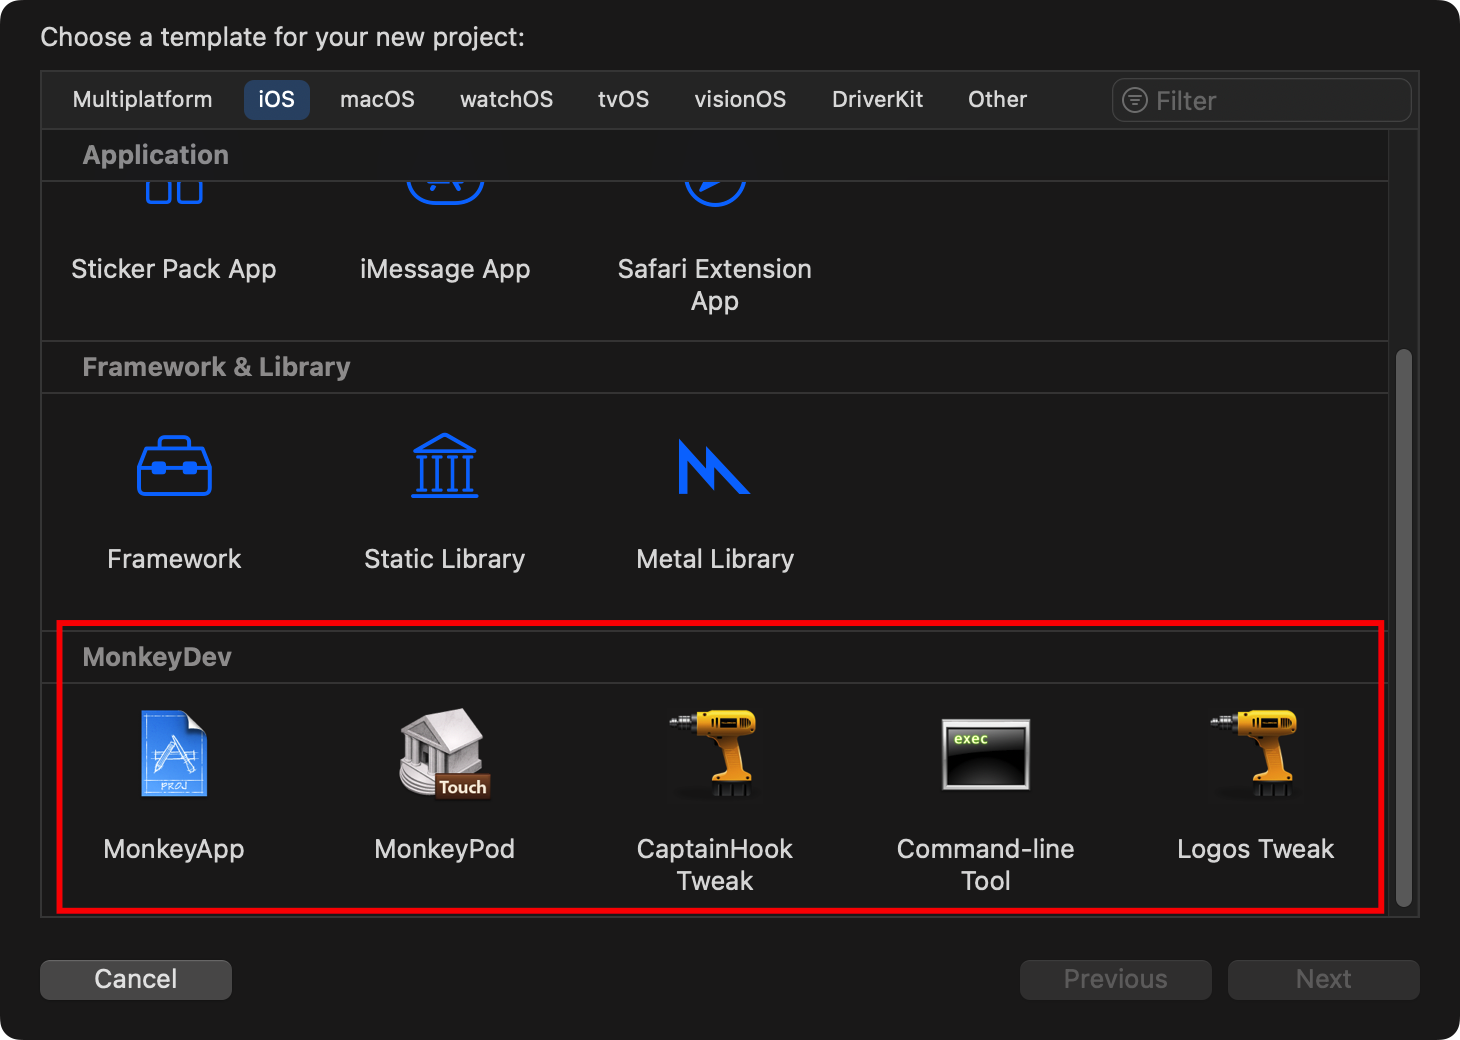Proceed with the Next button
This screenshot has width=1460, height=1040.
(x=1324, y=980)
